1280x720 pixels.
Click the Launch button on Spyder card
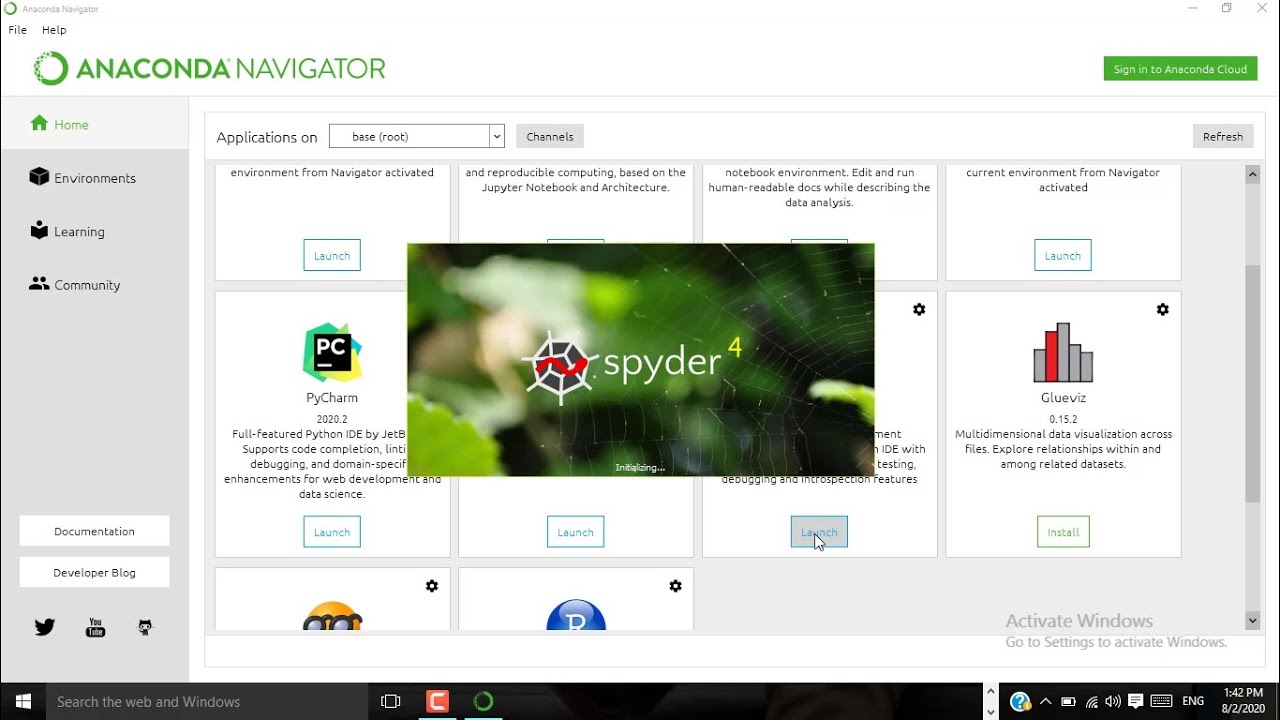tap(819, 532)
